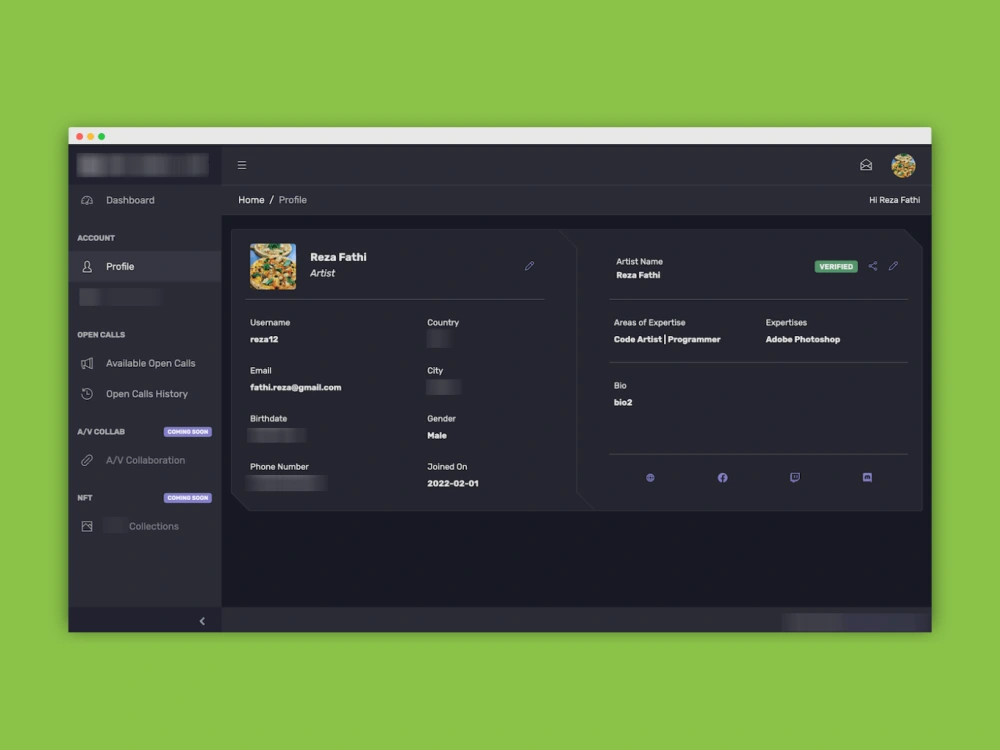Edit artist details with the pencil icon
1000x750 pixels.
tap(893, 266)
